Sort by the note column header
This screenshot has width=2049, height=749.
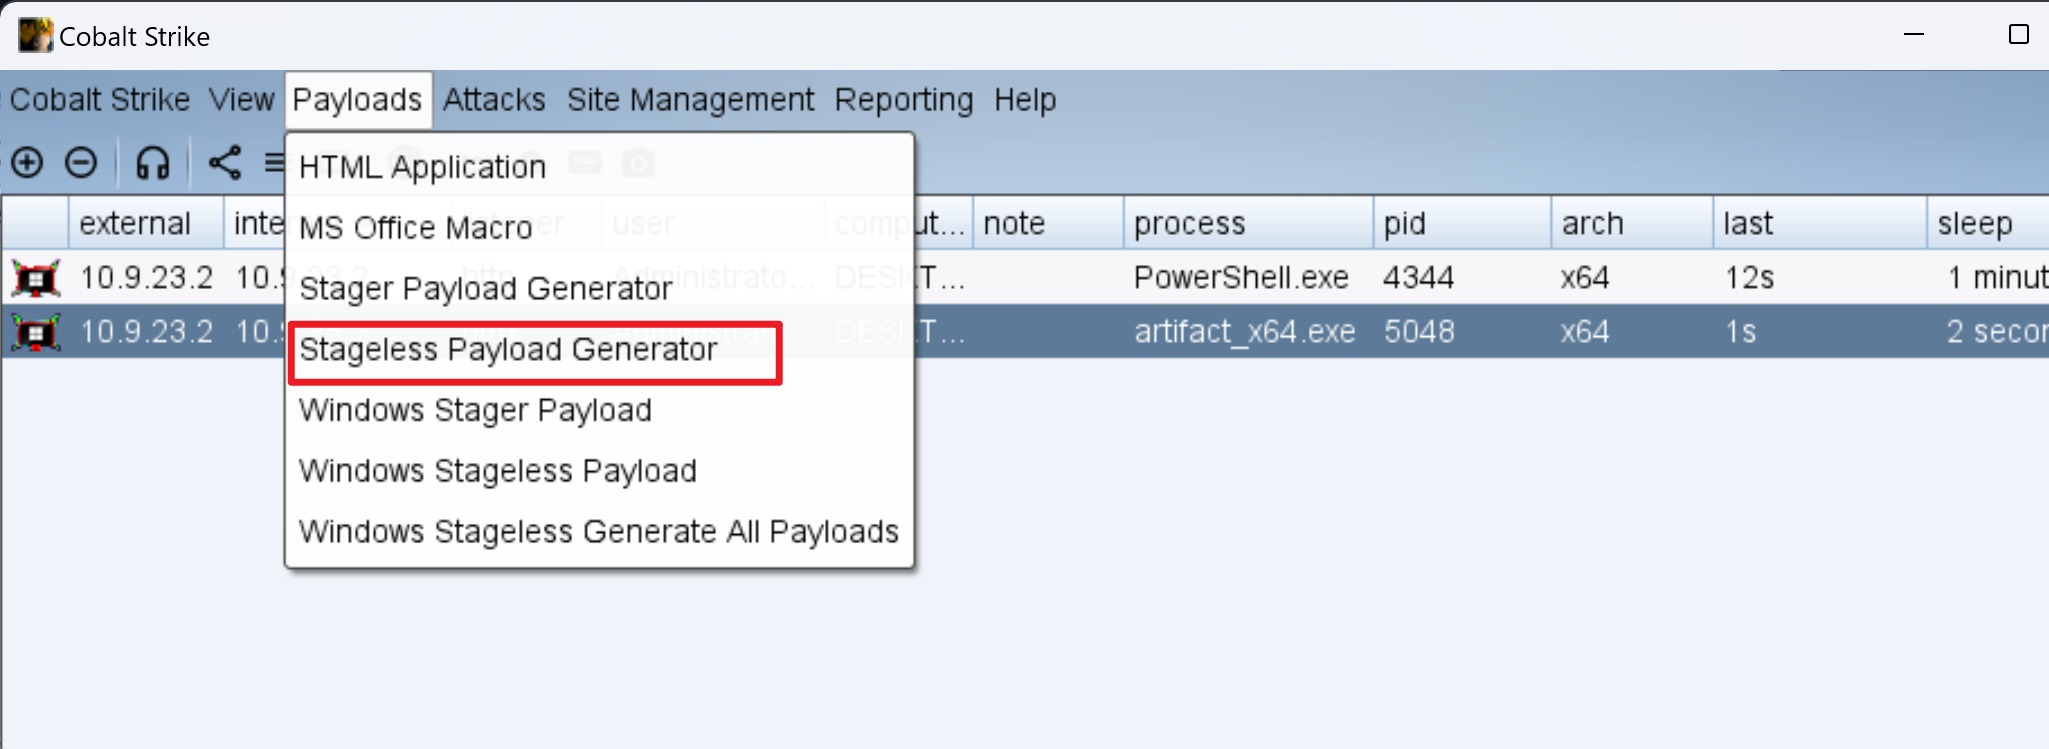[x=1048, y=223]
